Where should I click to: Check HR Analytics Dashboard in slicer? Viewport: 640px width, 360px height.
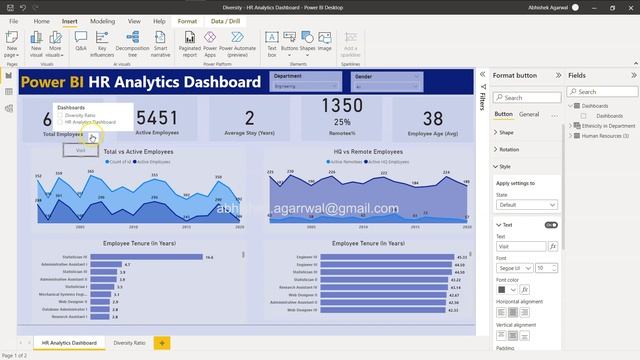60,122
